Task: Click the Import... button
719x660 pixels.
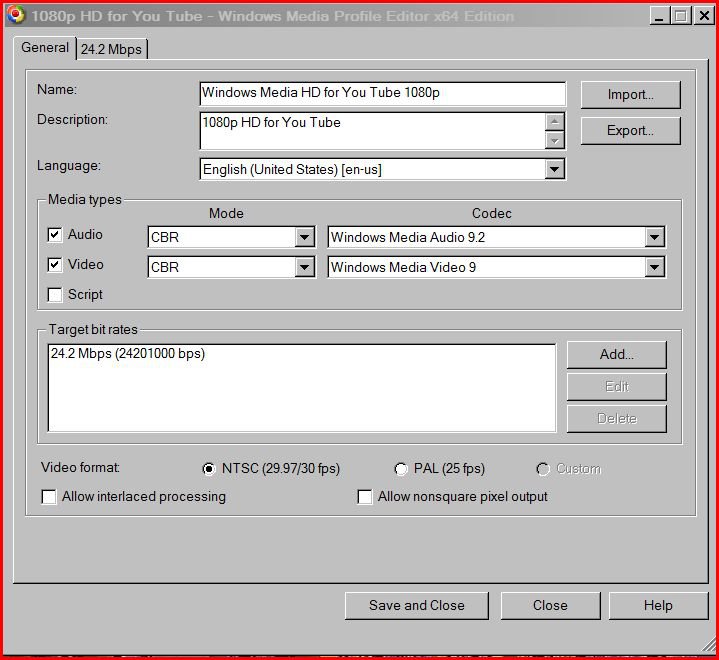Action: (631, 94)
